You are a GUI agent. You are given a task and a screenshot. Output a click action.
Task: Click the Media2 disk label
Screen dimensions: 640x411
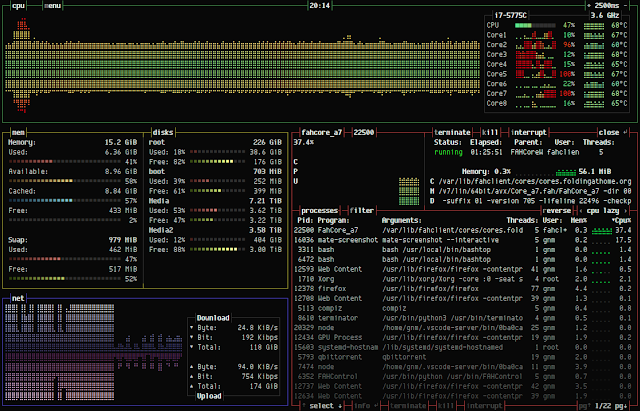tap(161, 230)
